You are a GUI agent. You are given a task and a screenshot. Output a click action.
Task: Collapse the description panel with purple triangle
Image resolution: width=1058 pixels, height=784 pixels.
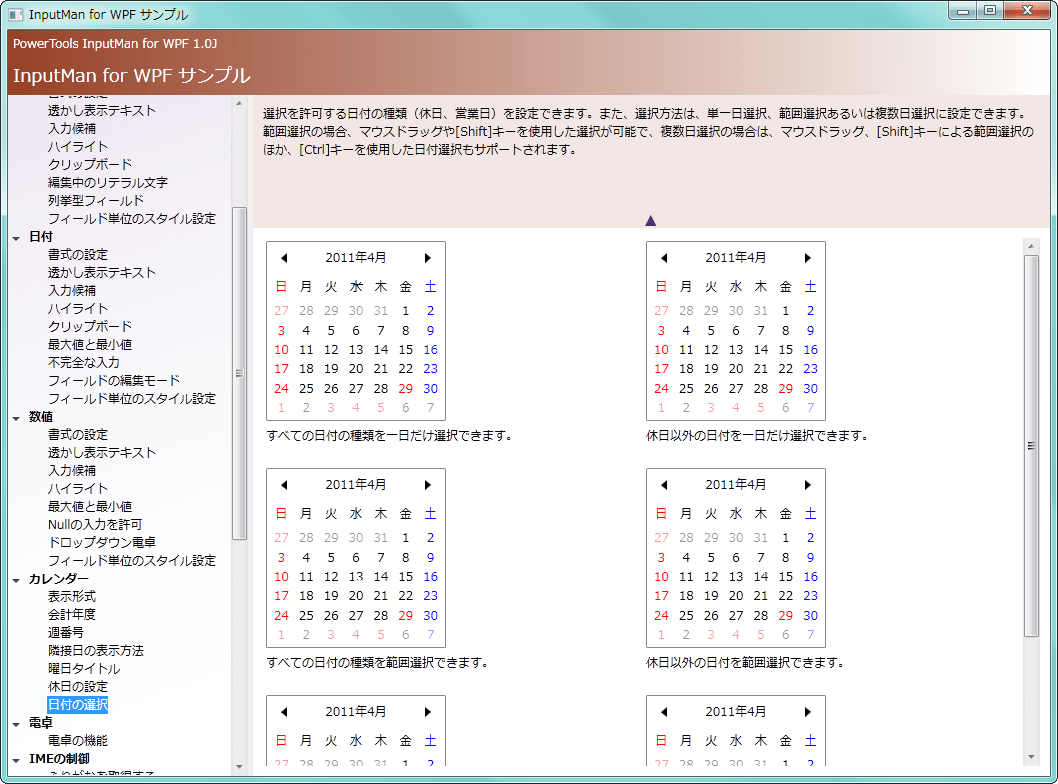pos(650,220)
